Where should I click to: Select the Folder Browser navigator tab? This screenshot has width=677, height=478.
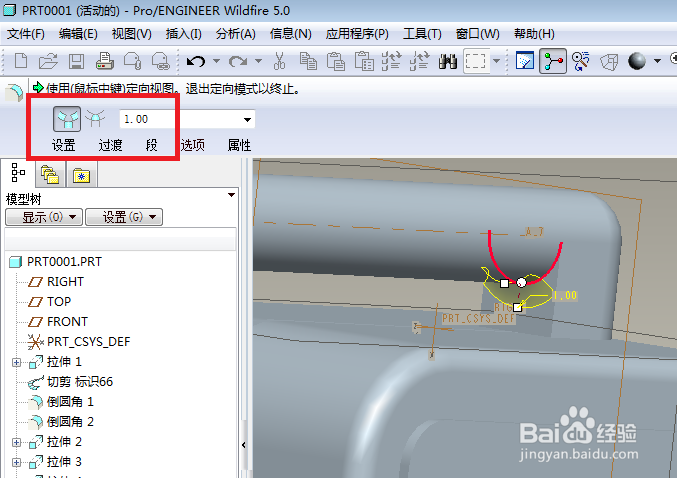click(x=51, y=174)
